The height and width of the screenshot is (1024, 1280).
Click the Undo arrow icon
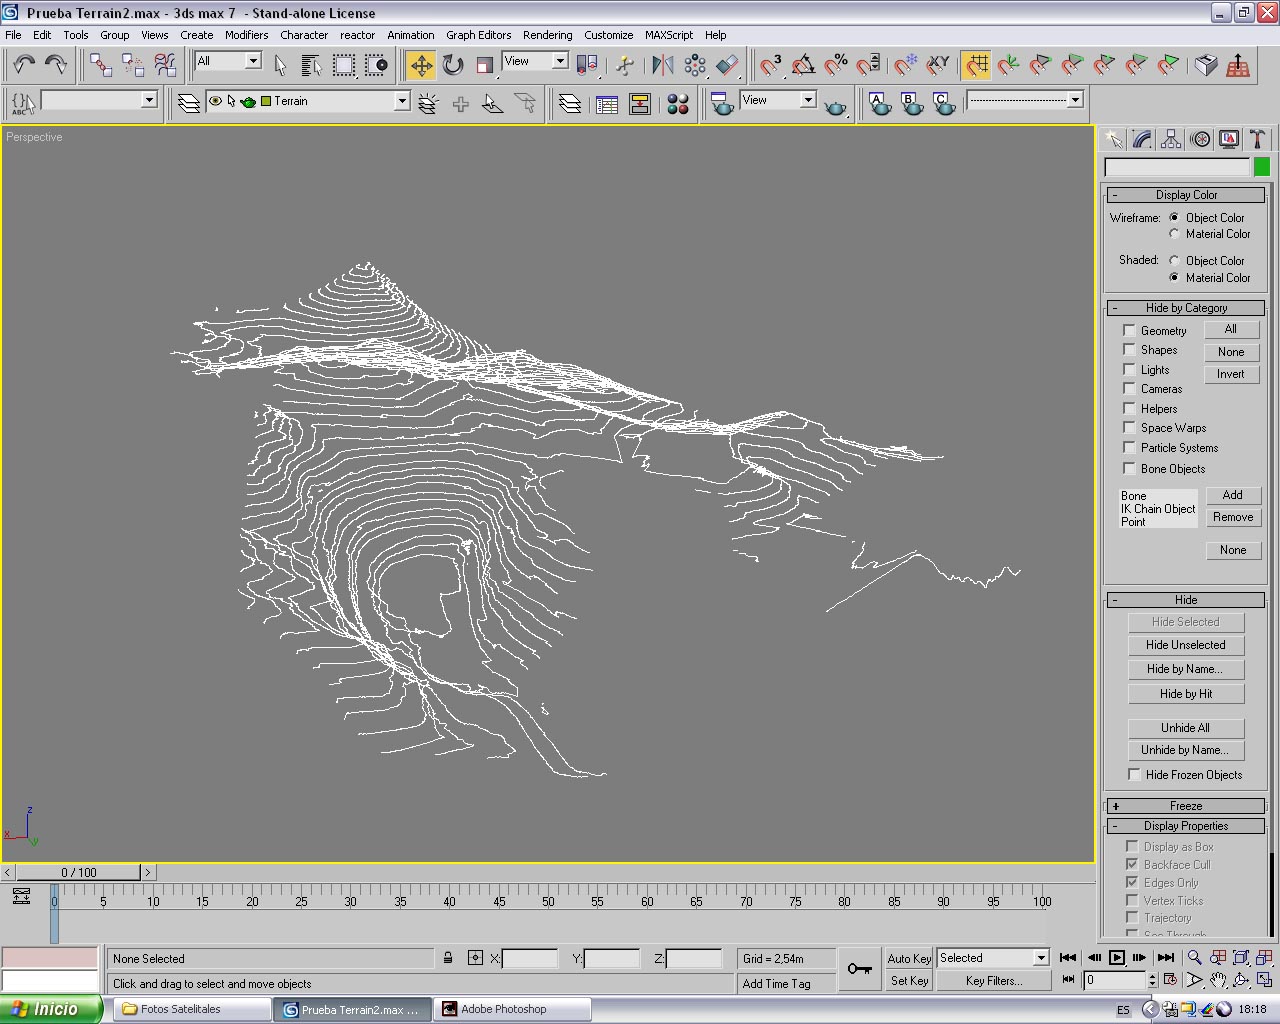24,65
